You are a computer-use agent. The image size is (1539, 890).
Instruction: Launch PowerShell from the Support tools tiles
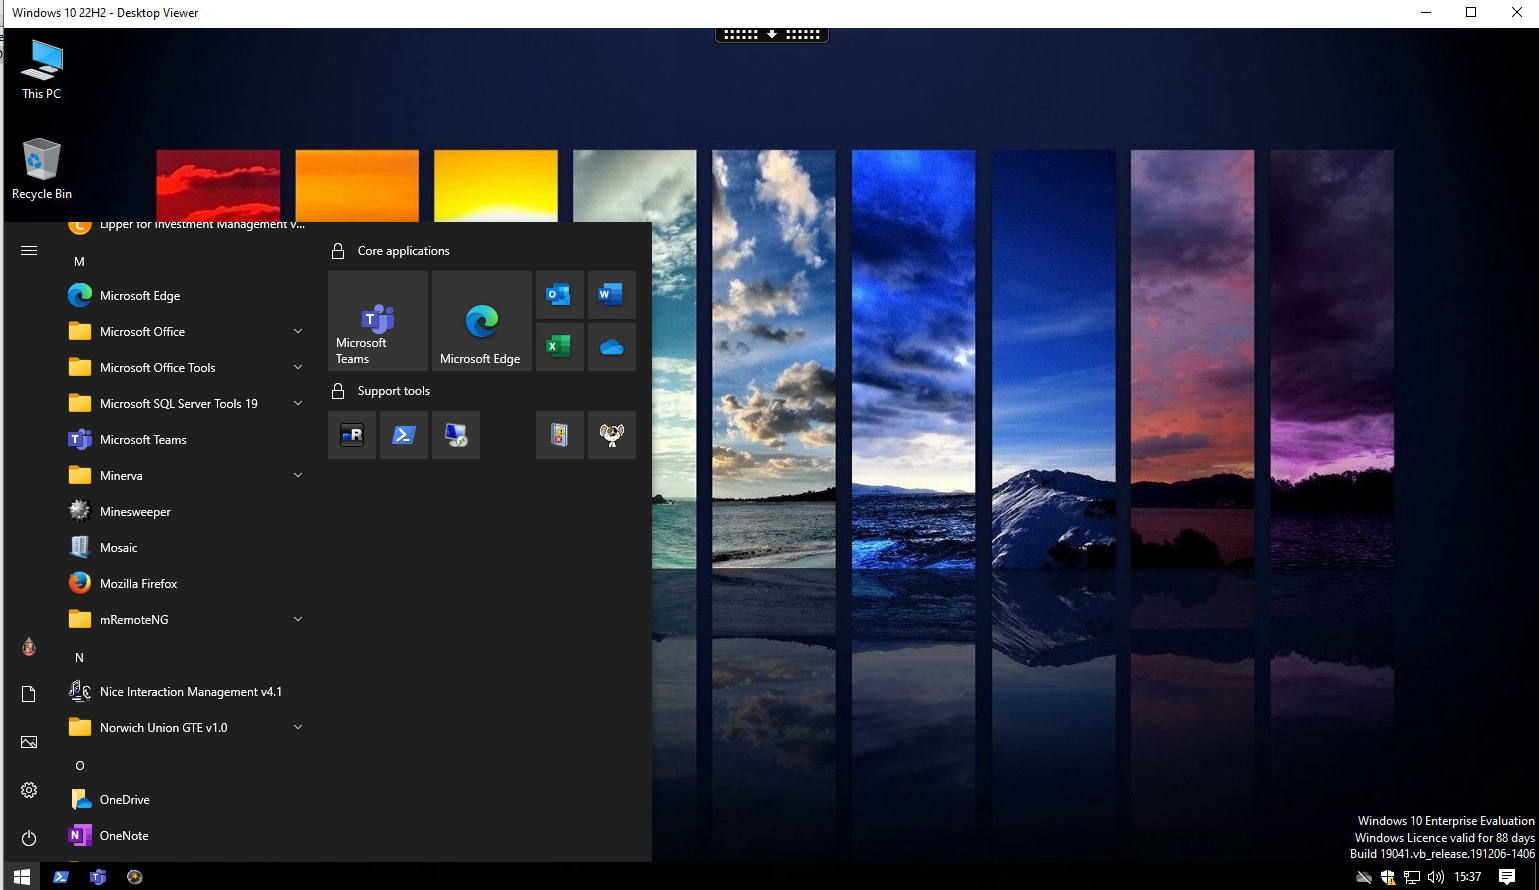coord(404,435)
